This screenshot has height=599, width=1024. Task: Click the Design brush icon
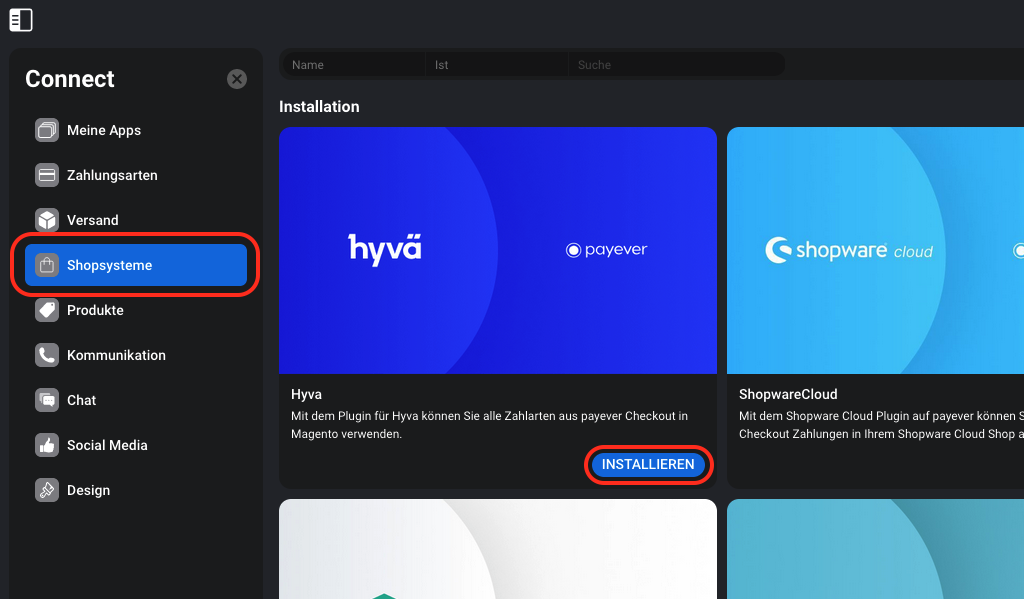(47, 491)
